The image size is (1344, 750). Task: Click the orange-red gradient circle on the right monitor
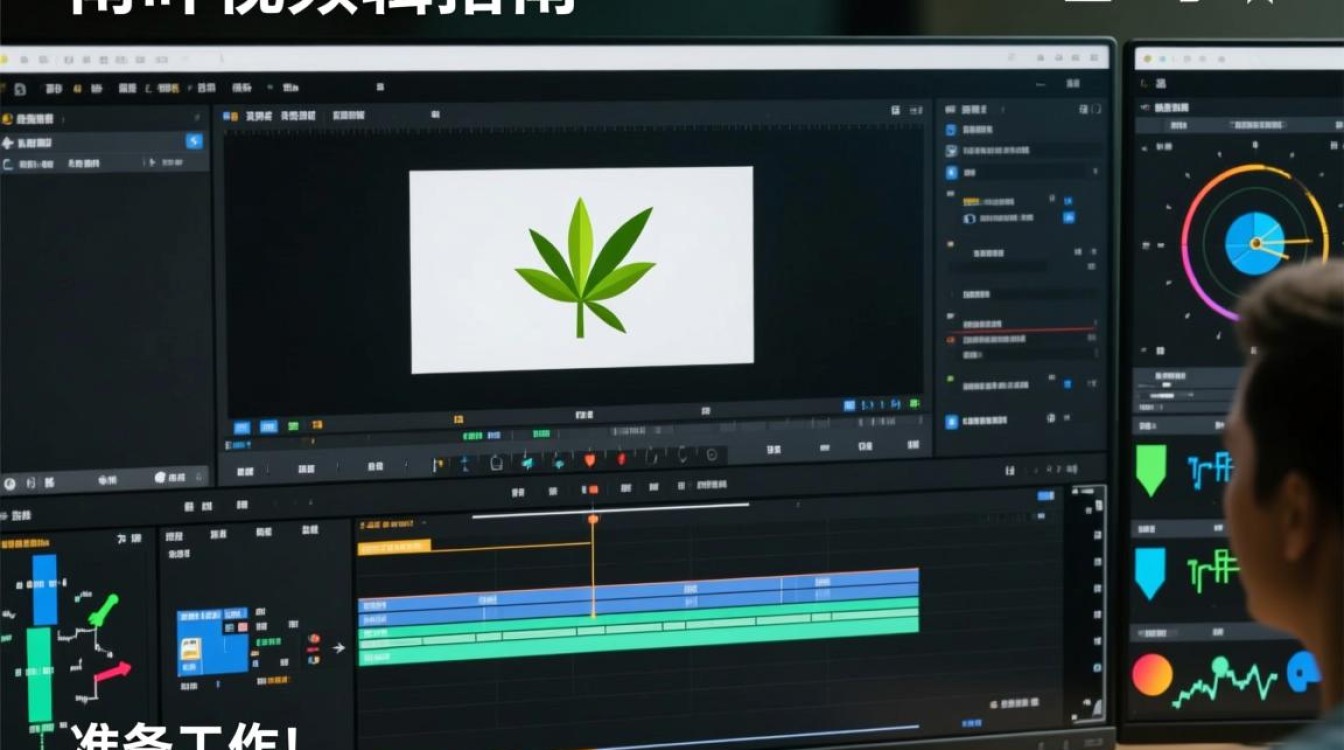[1152, 675]
